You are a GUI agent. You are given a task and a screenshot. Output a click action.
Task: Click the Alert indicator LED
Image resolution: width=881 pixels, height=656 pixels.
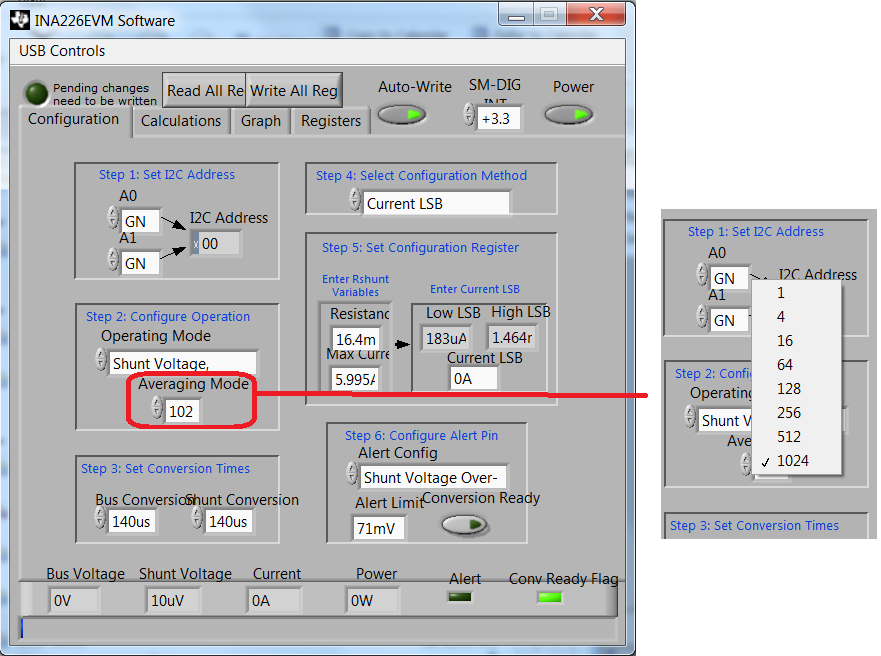(460, 596)
